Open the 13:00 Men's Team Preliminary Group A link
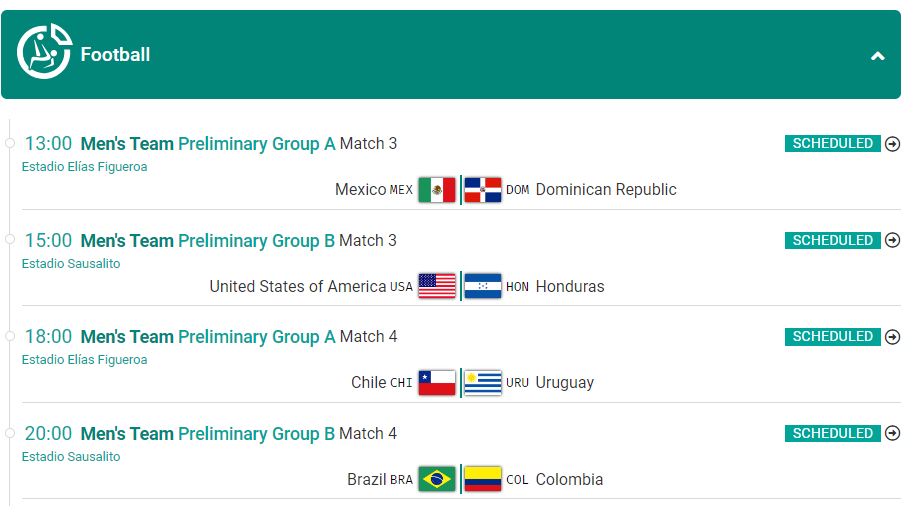This screenshot has width=907, height=506. pos(208,143)
